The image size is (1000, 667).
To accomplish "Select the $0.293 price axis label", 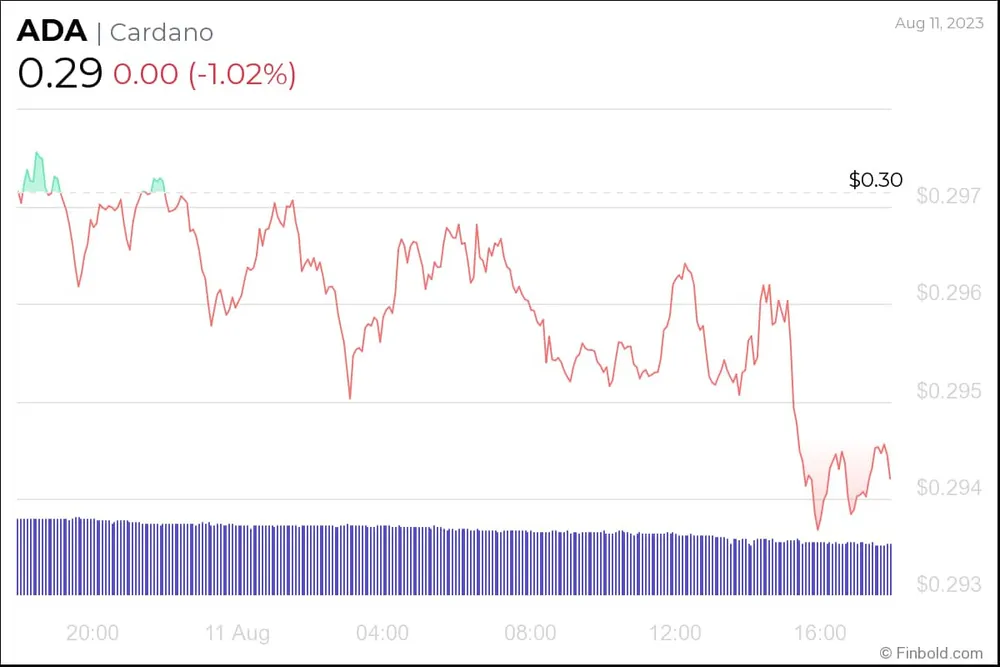I will pyautogui.click(x=947, y=584).
